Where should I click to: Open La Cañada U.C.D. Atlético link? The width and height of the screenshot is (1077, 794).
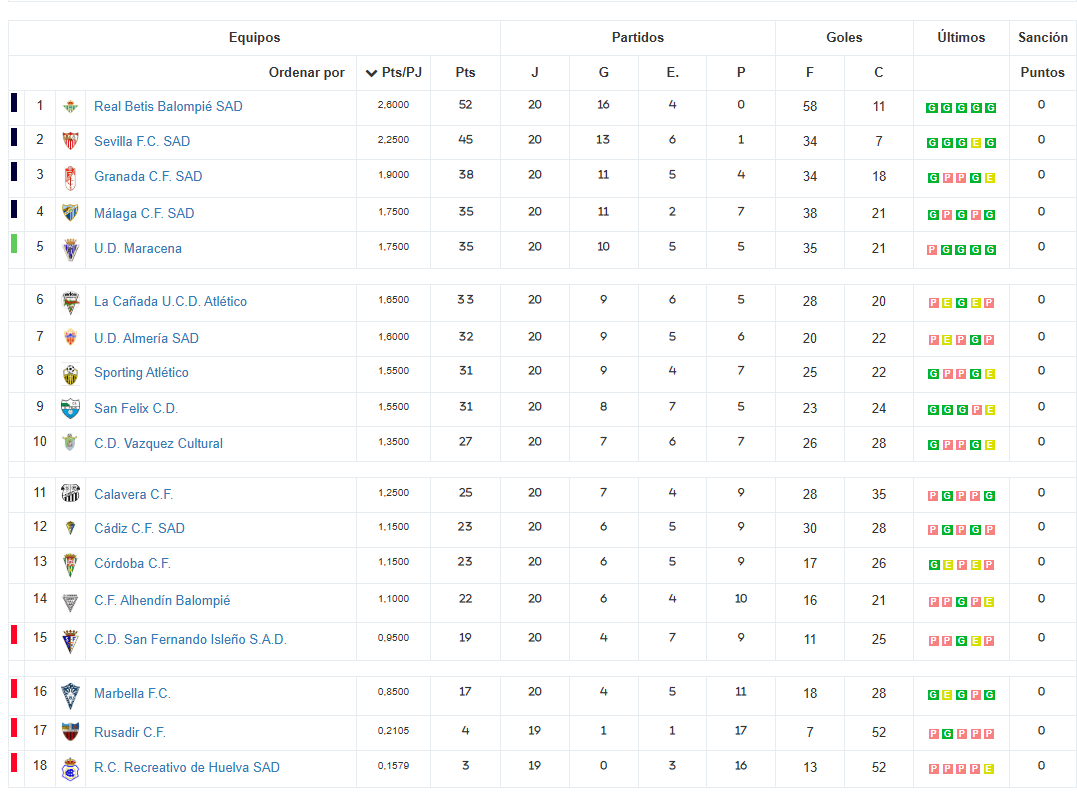pyautogui.click(x=170, y=302)
